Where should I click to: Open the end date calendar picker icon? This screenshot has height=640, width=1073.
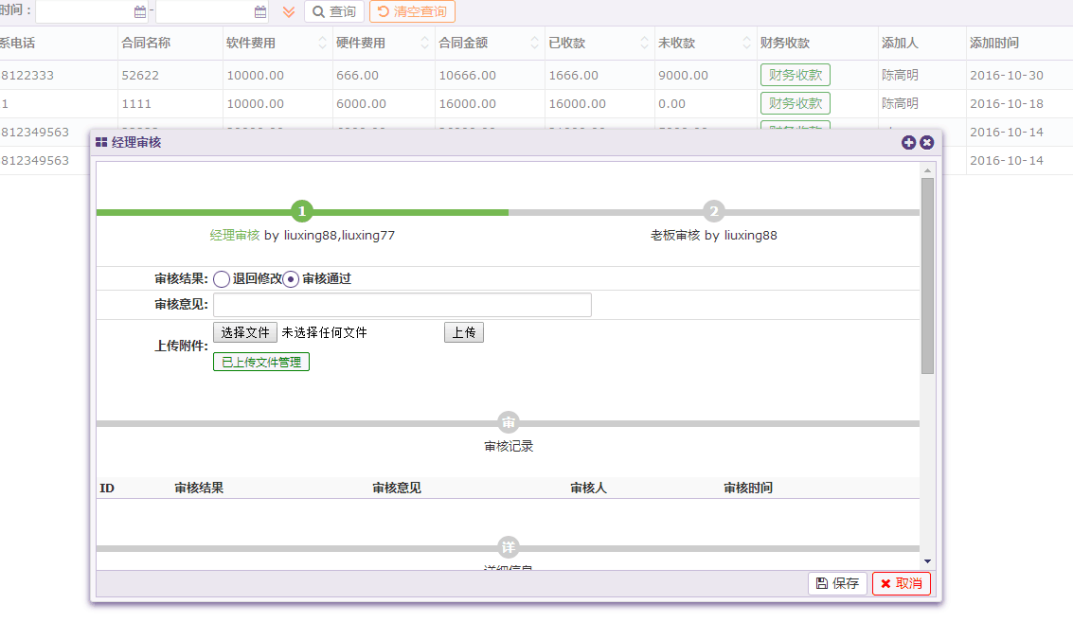[x=260, y=12]
